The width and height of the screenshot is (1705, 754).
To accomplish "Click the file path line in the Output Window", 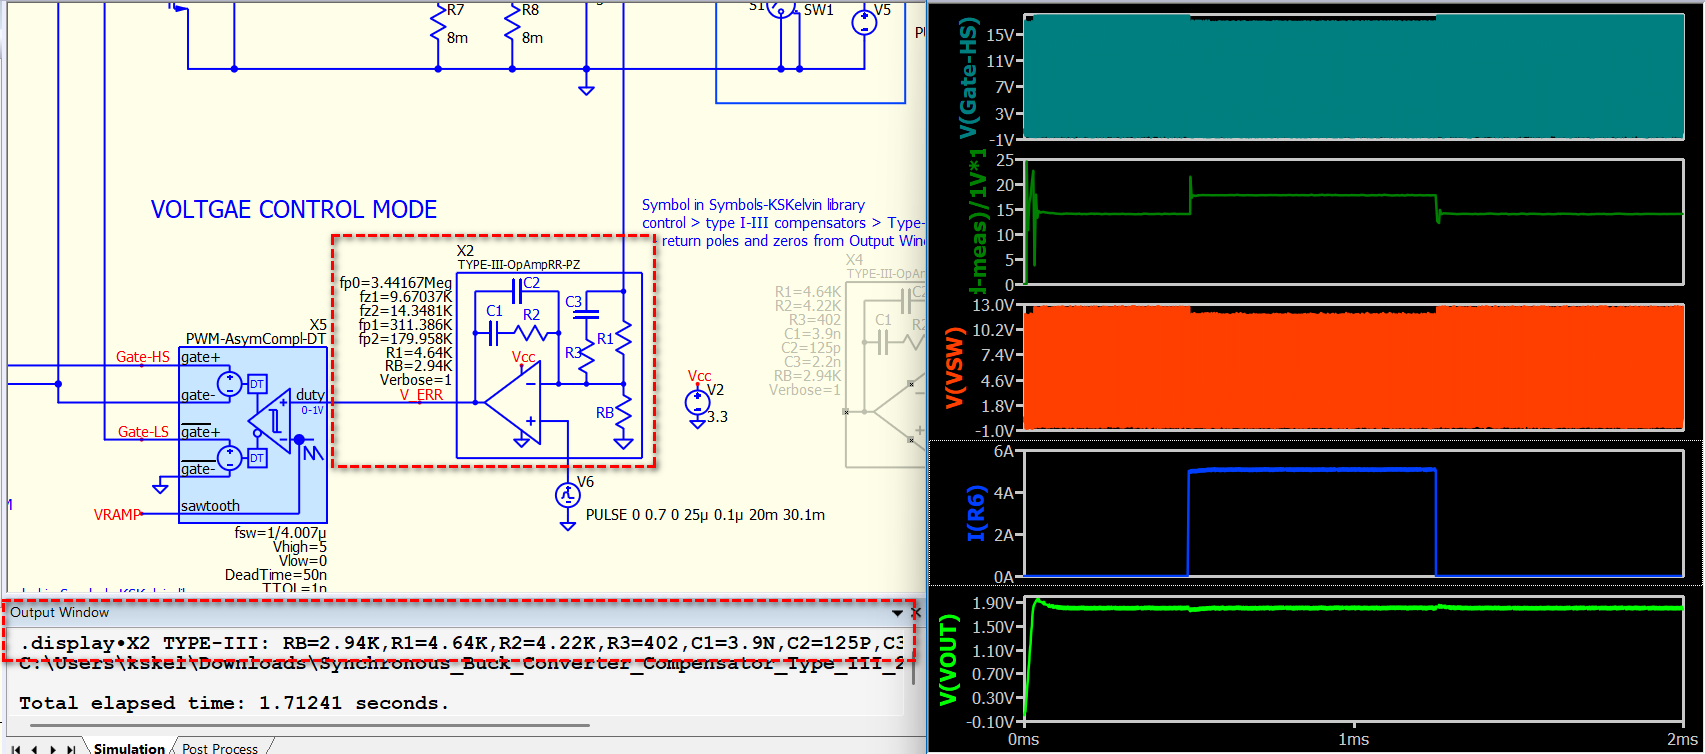I will pos(461,664).
